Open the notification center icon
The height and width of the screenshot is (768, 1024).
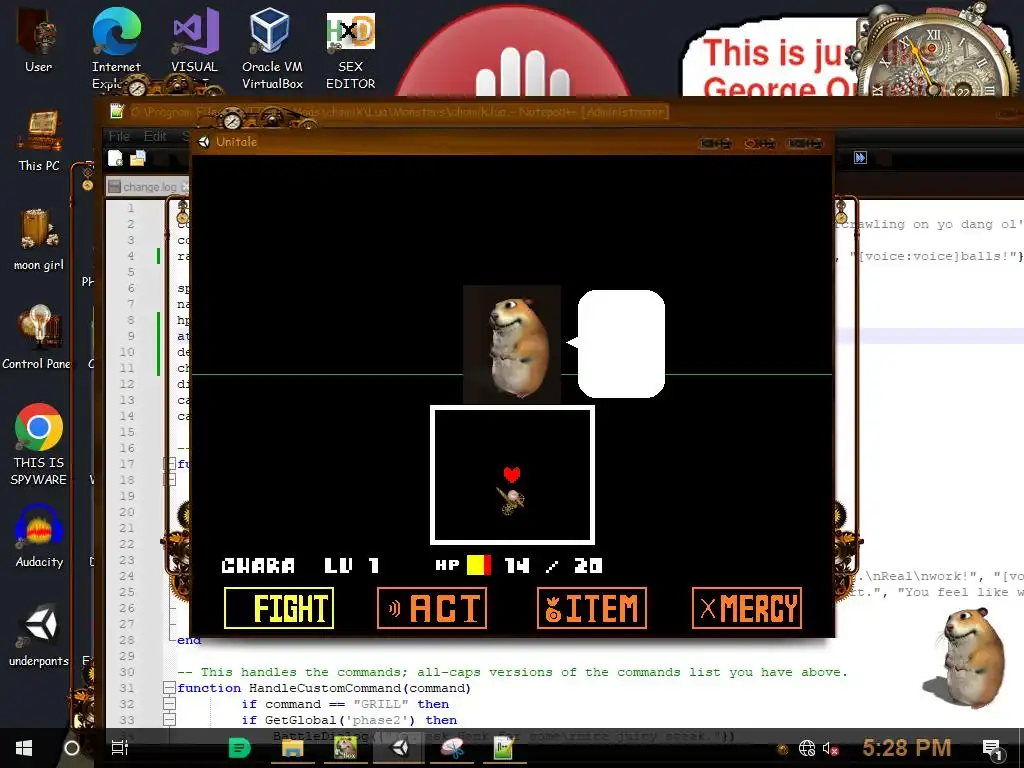(992, 750)
